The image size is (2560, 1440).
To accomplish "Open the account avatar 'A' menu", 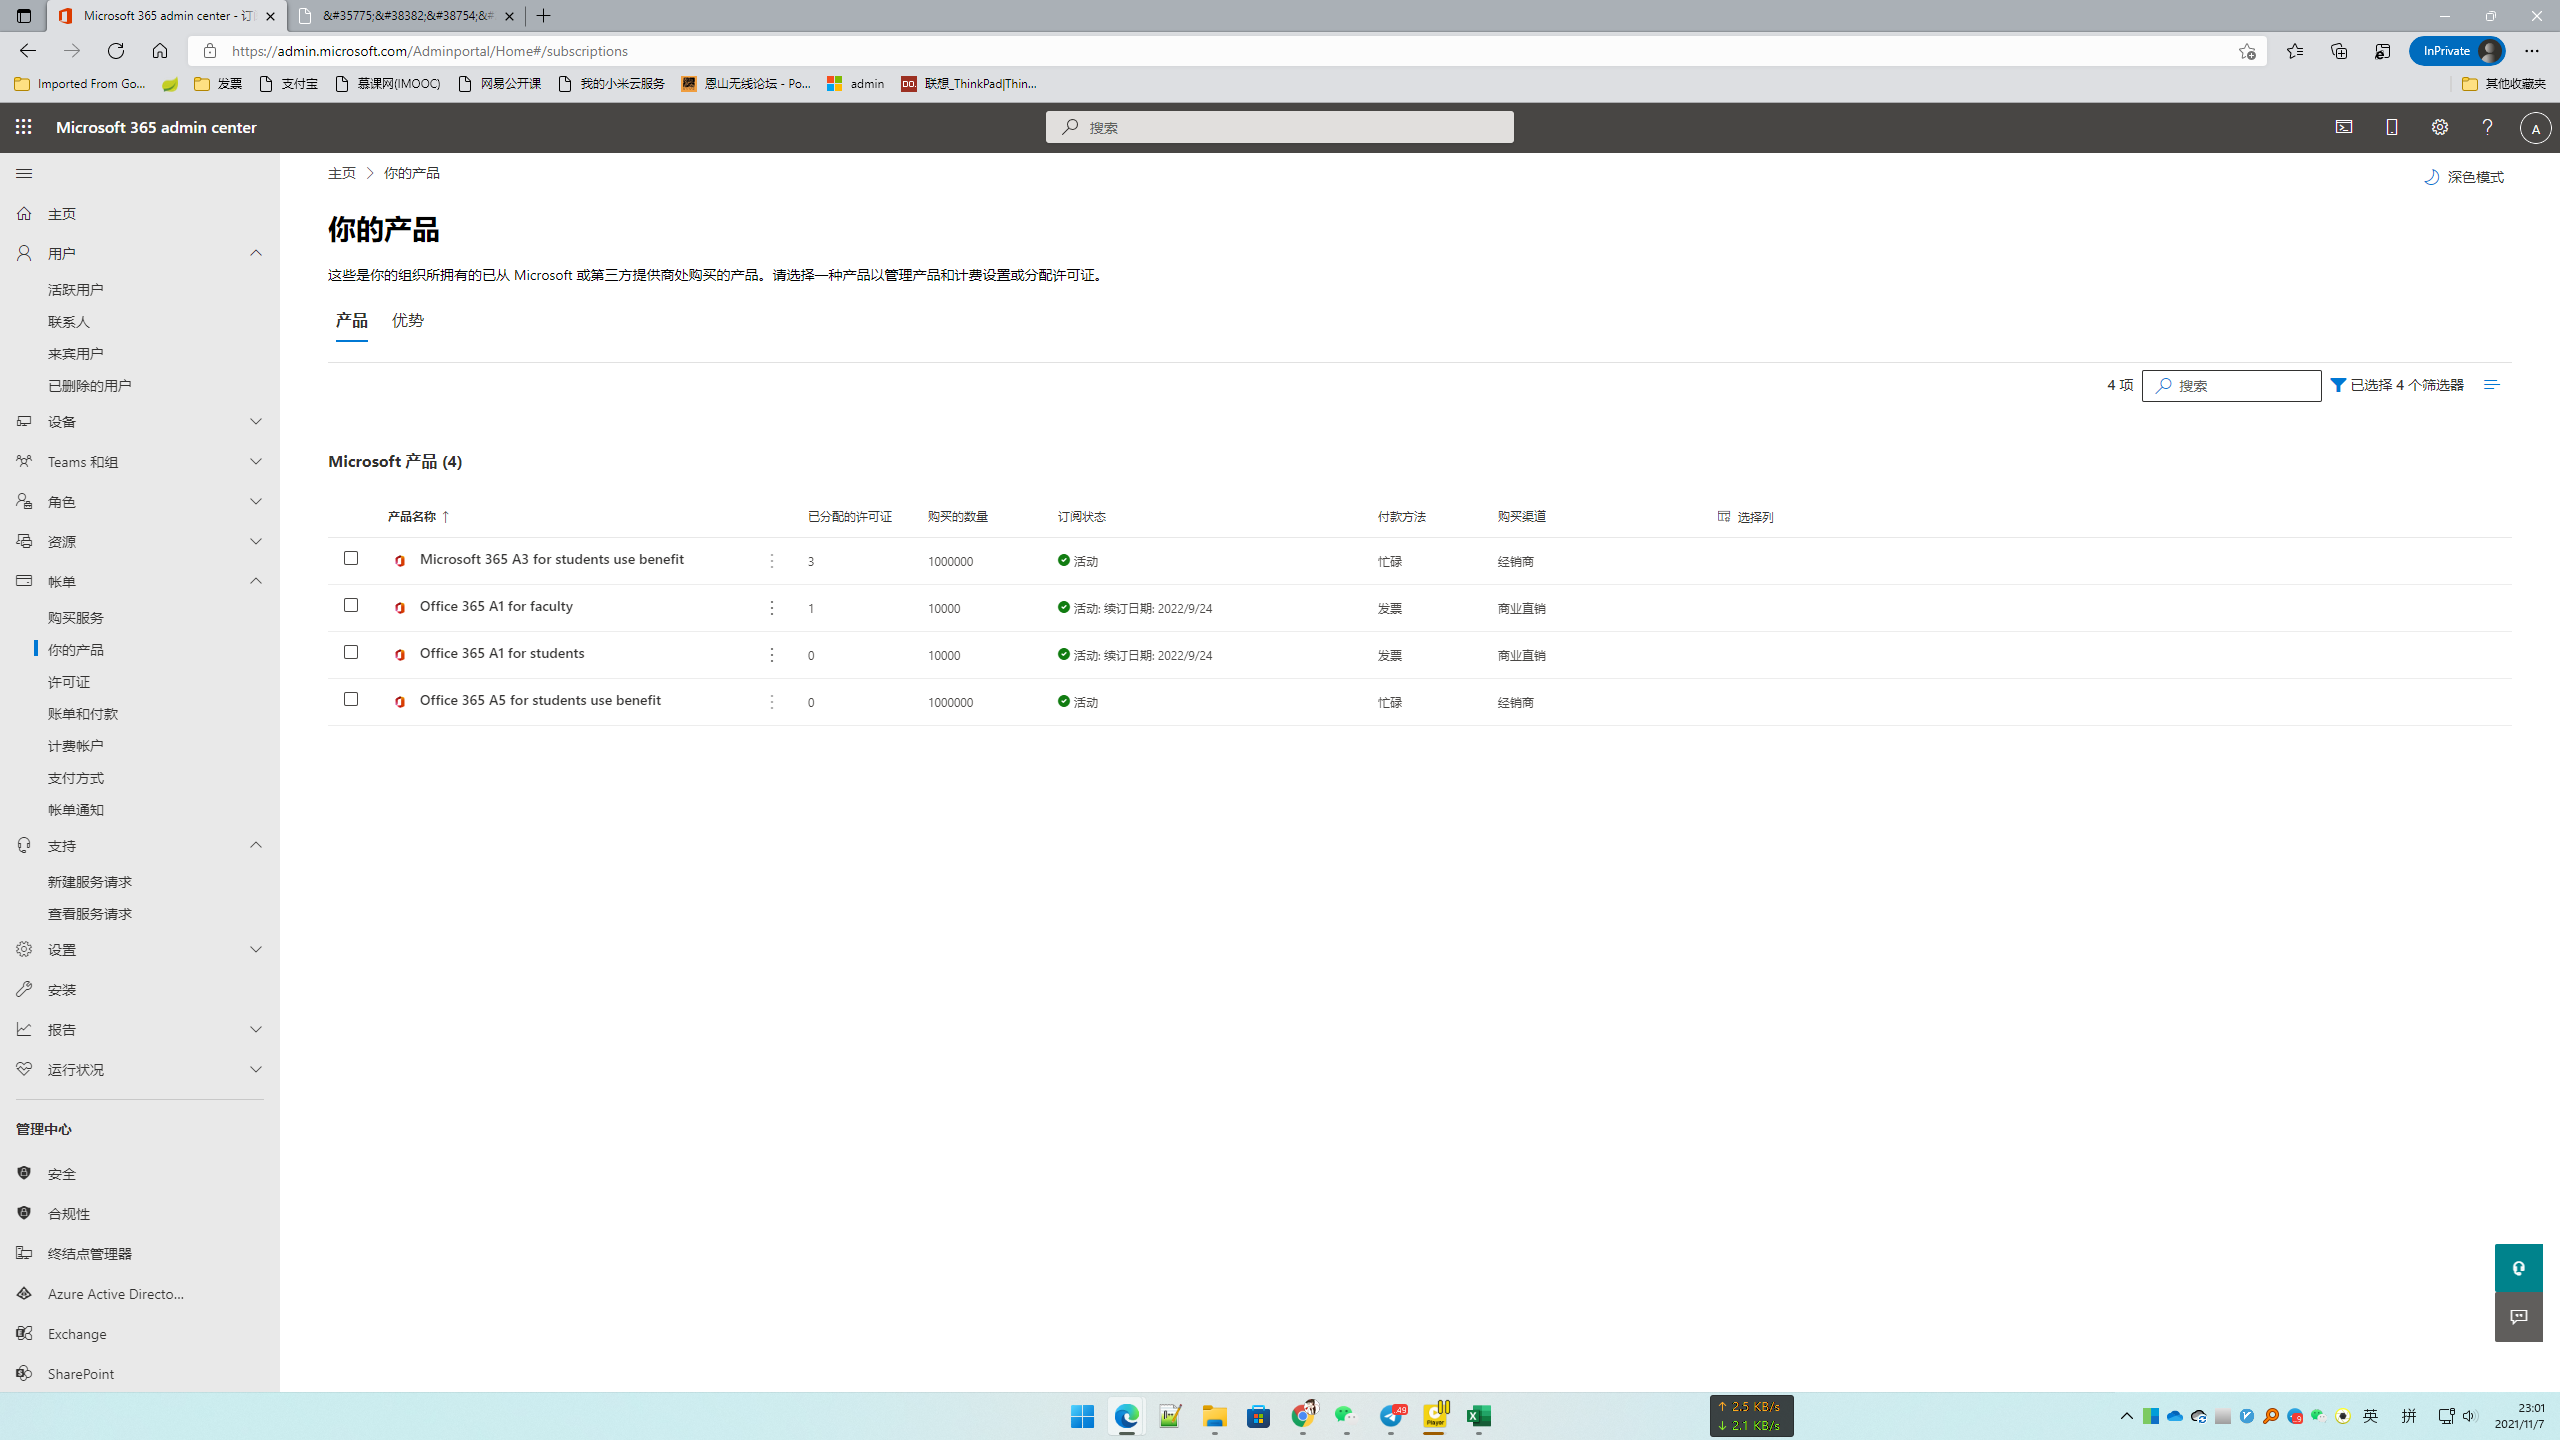I will [x=2535, y=128].
